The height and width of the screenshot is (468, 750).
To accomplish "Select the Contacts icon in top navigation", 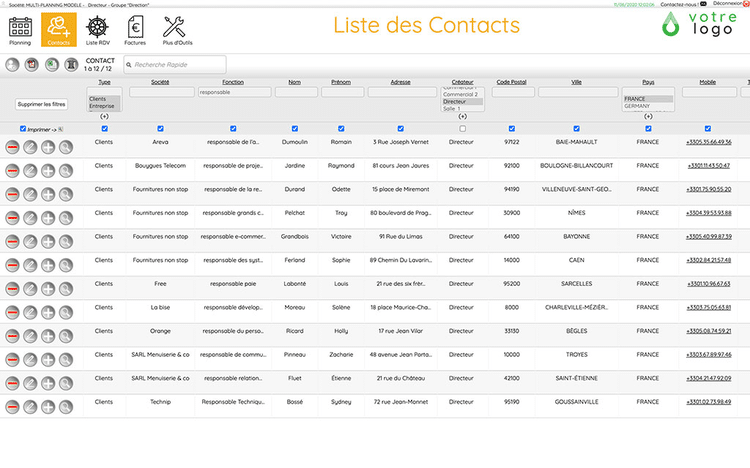I will click(58, 30).
